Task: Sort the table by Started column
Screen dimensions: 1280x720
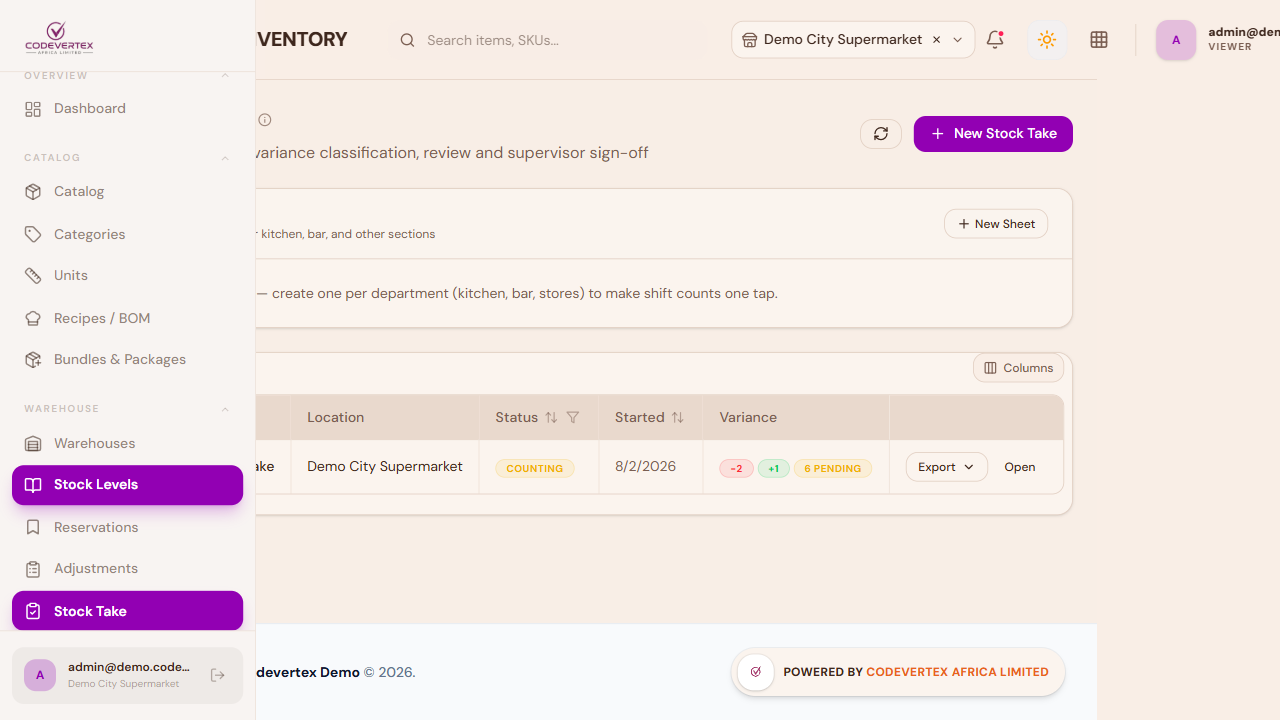Action: 678,417
